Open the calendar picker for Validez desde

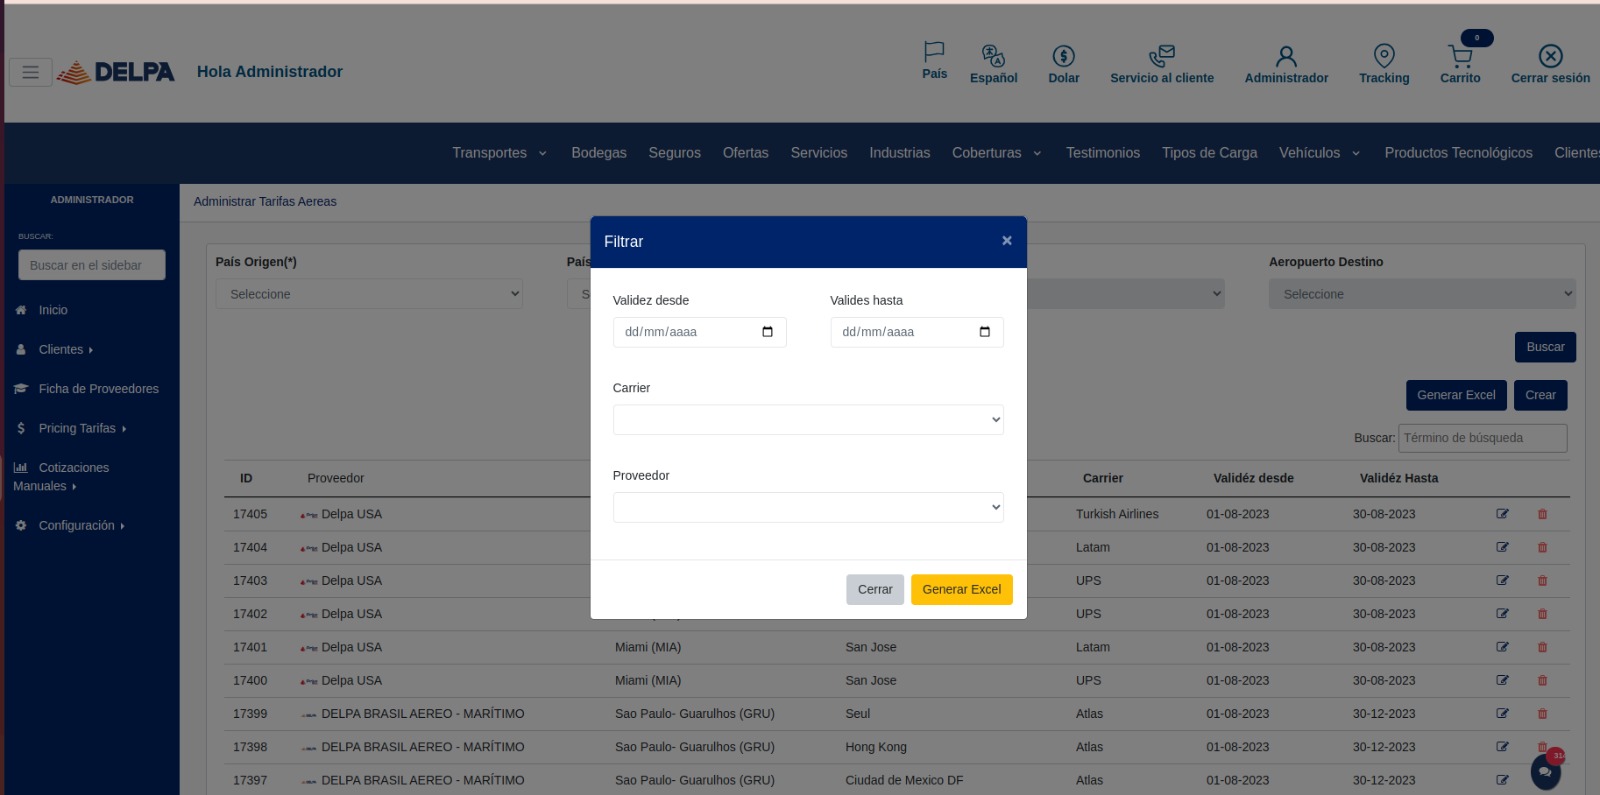coord(767,332)
